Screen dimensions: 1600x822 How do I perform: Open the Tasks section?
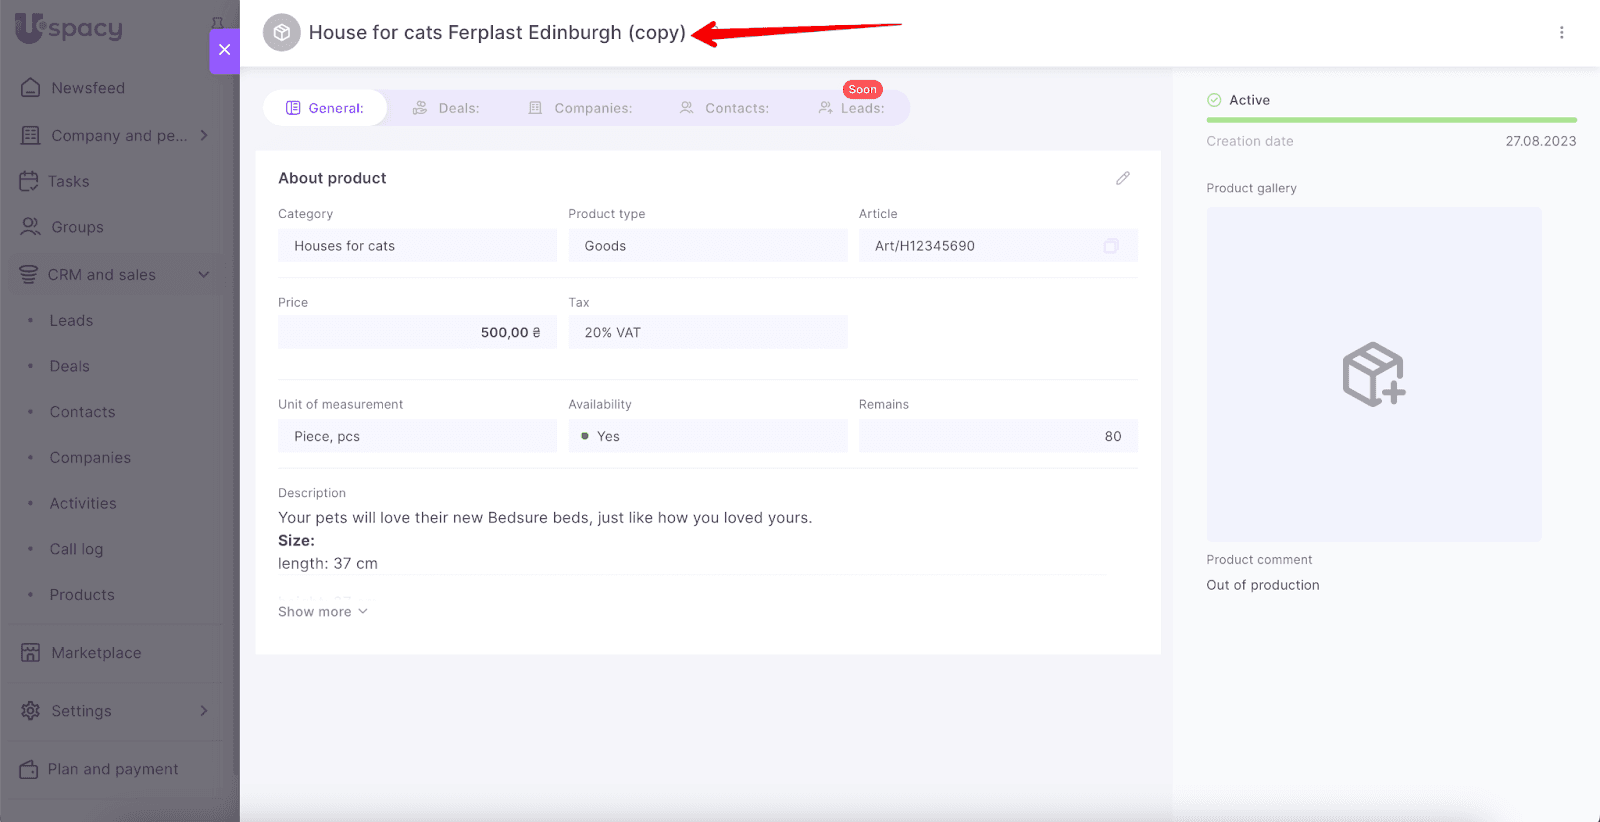68,181
